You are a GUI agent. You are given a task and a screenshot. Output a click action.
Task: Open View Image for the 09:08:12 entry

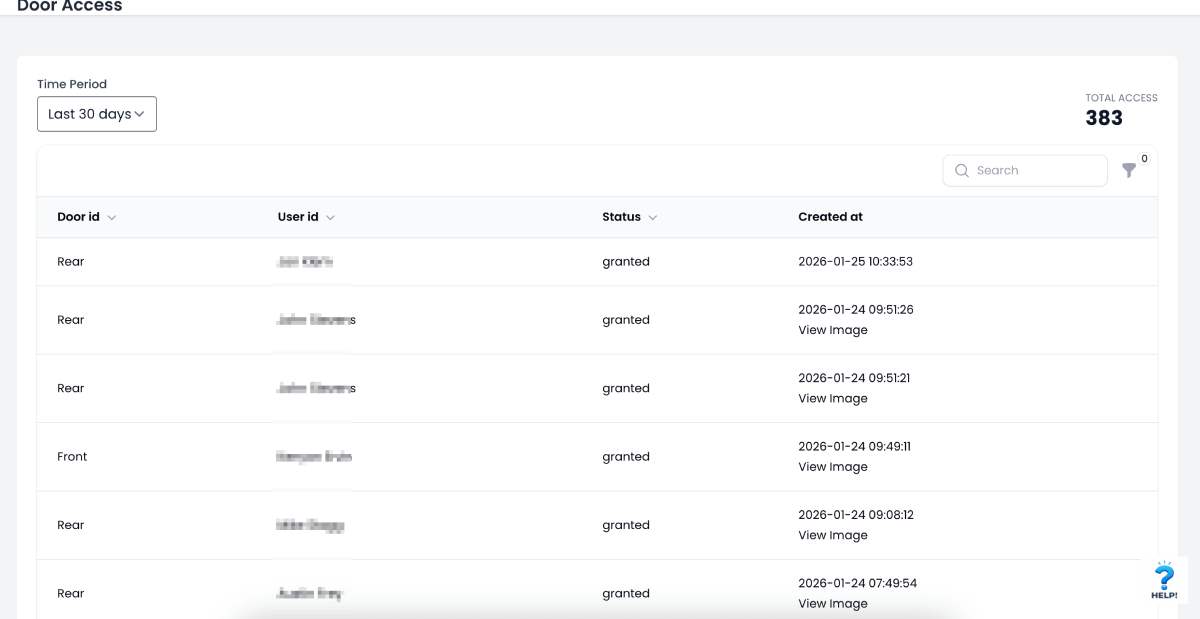pyautogui.click(x=832, y=535)
